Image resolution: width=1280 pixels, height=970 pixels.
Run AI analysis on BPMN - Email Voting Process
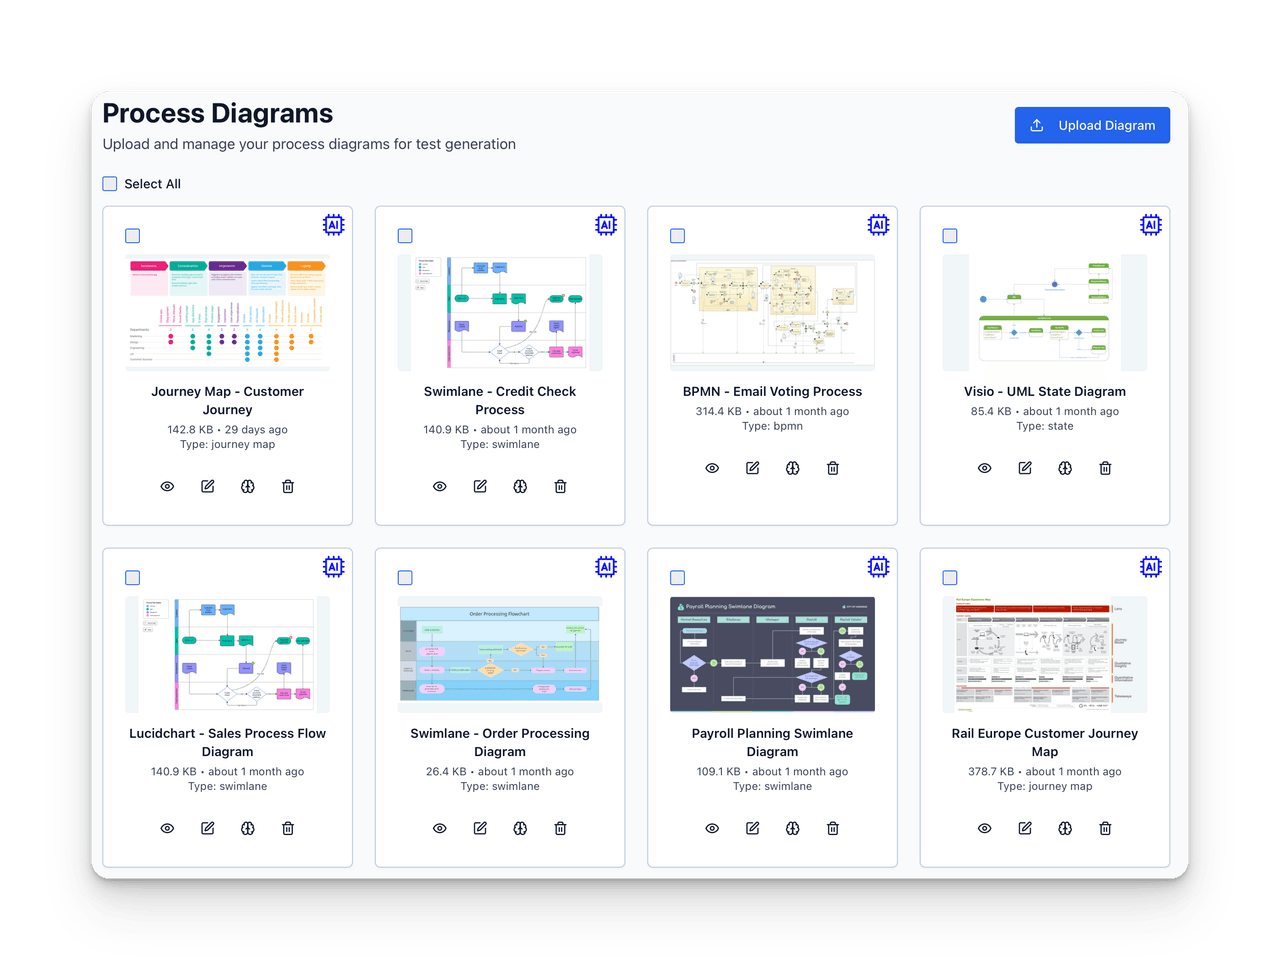click(x=792, y=468)
